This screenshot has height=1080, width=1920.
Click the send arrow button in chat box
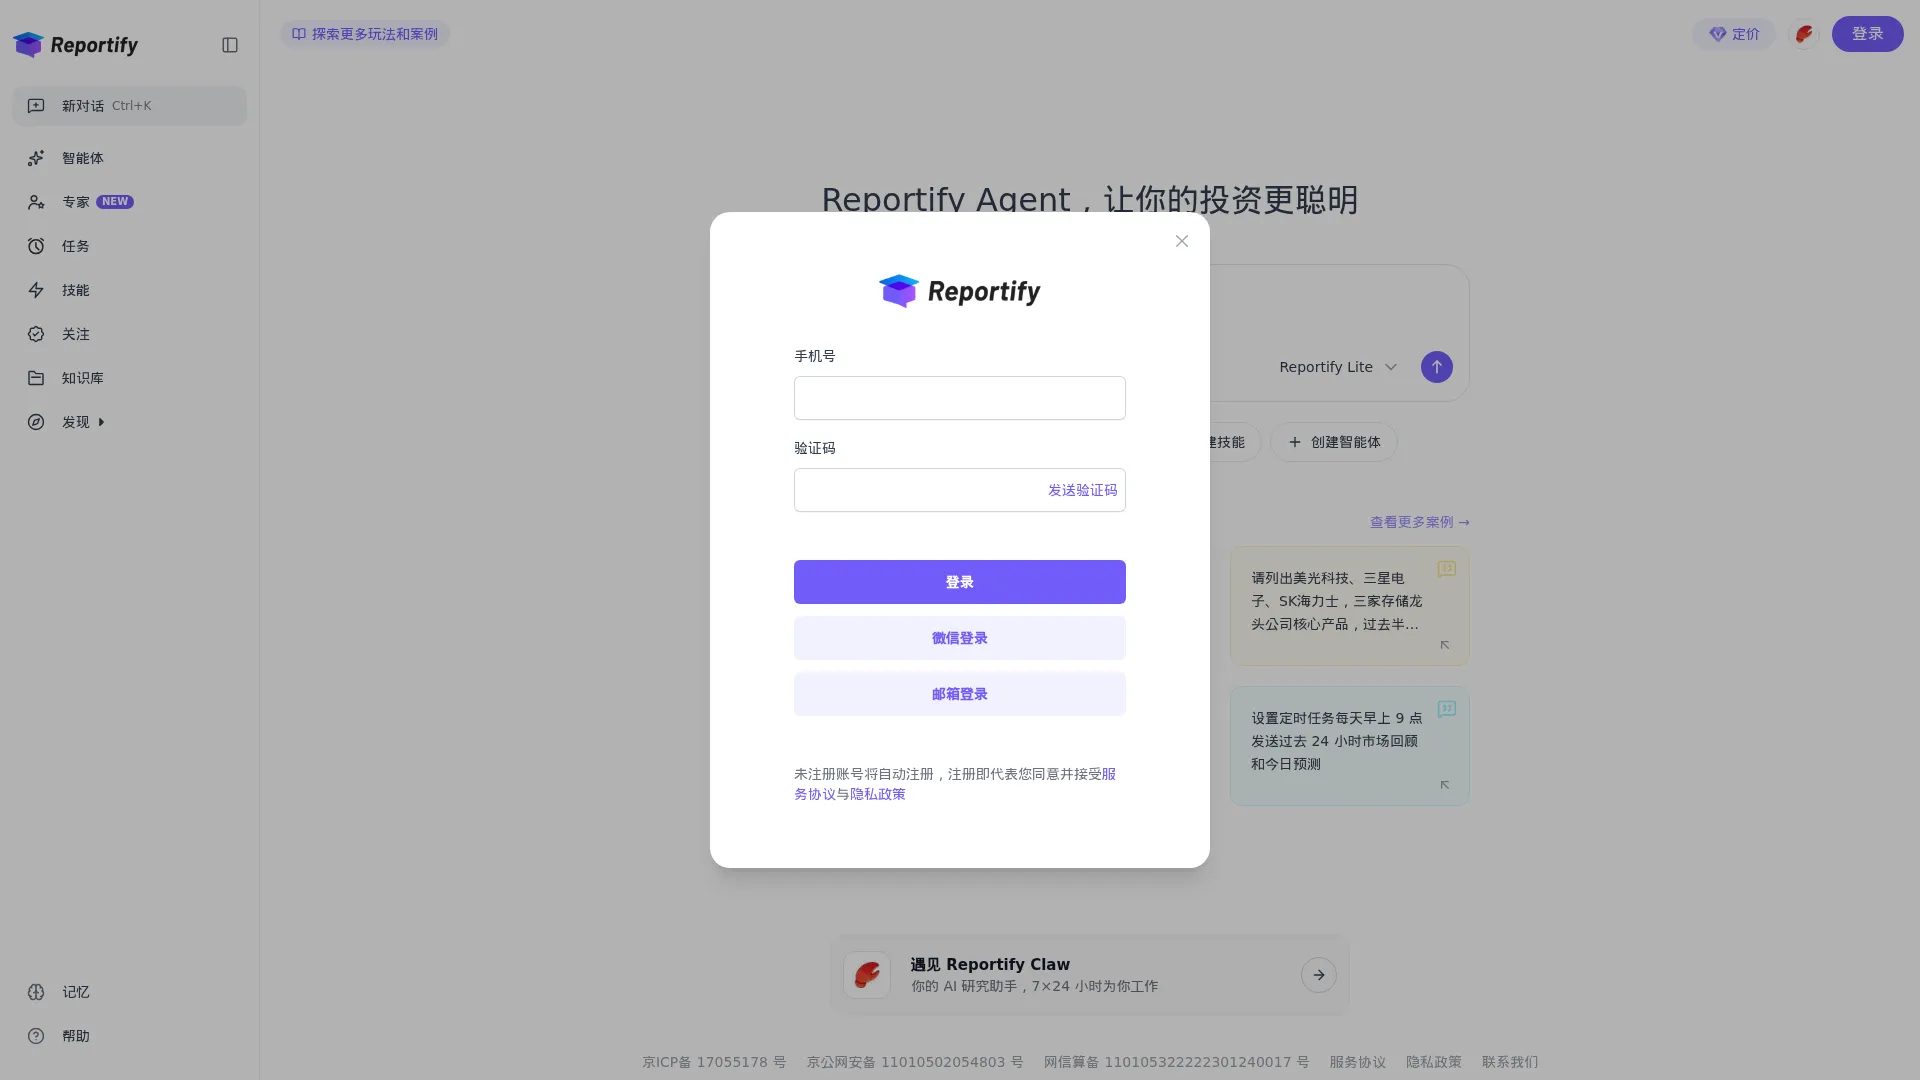[1437, 367]
